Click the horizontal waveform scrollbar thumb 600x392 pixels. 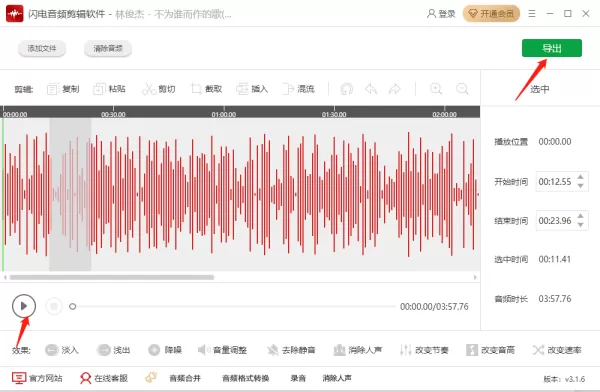(x=112, y=277)
